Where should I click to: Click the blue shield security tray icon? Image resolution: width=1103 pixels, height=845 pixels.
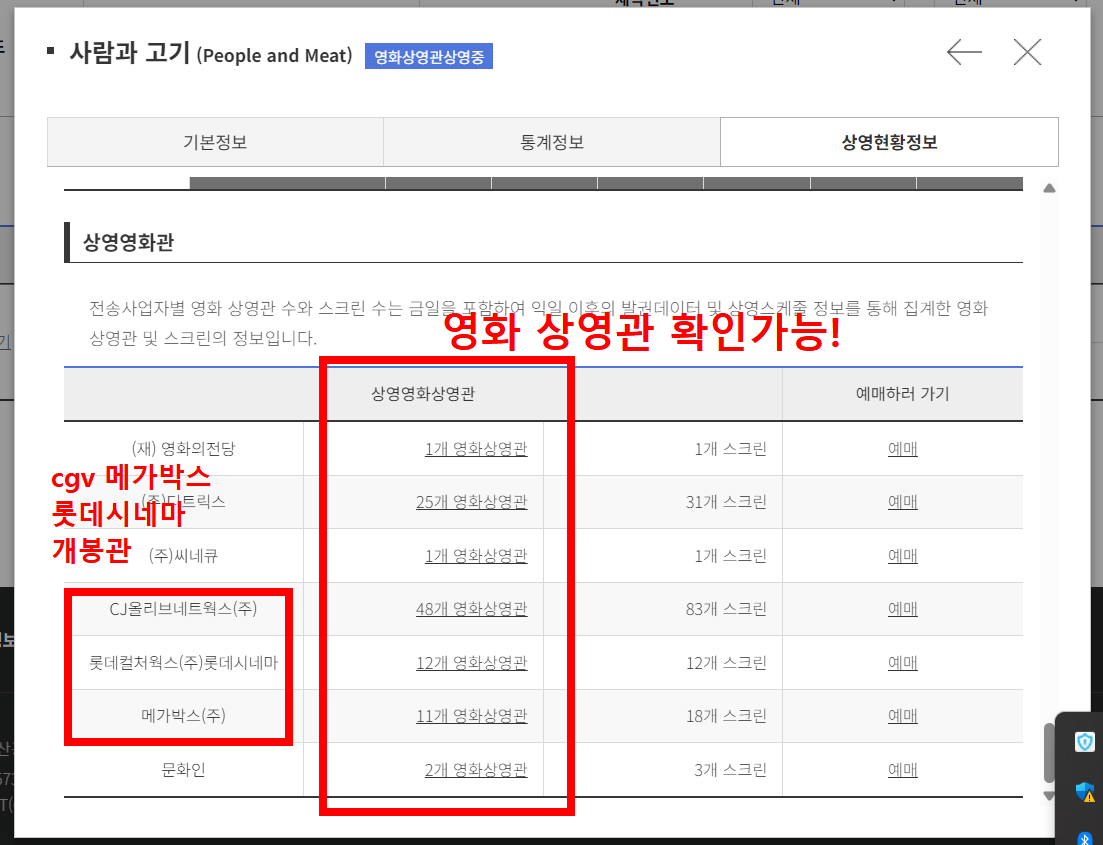point(1085,742)
